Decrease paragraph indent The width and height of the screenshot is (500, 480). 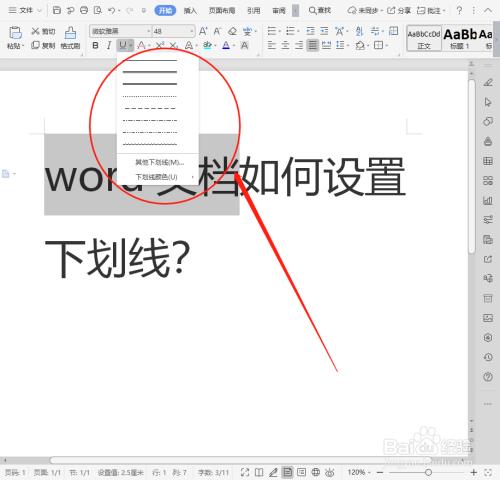pyautogui.click(x=310, y=31)
